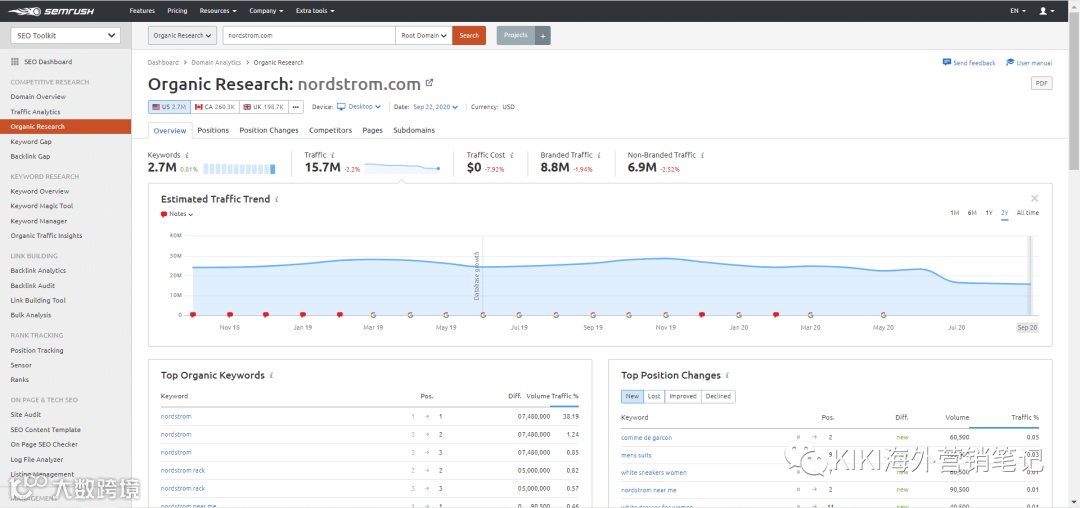Click the first red note marker on chart
1080x508 pixels.
click(193, 315)
